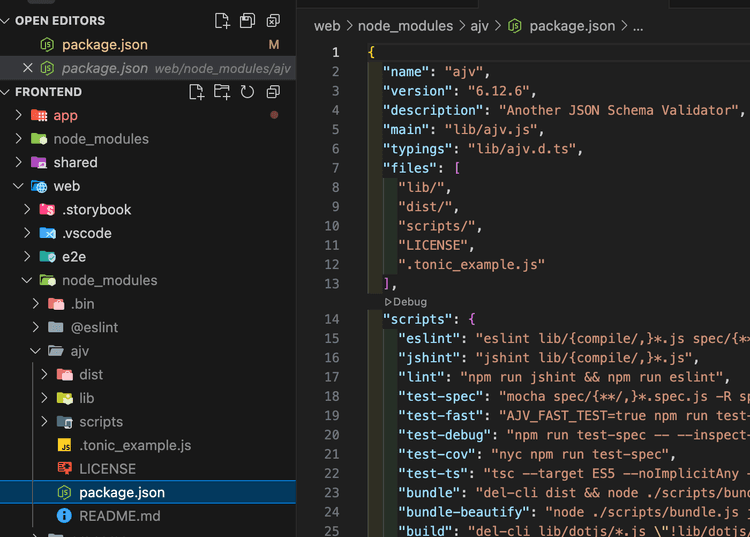This screenshot has height=537, width=750.
Task: Collapse the OPEN EDITORS section
Action: 6,21
